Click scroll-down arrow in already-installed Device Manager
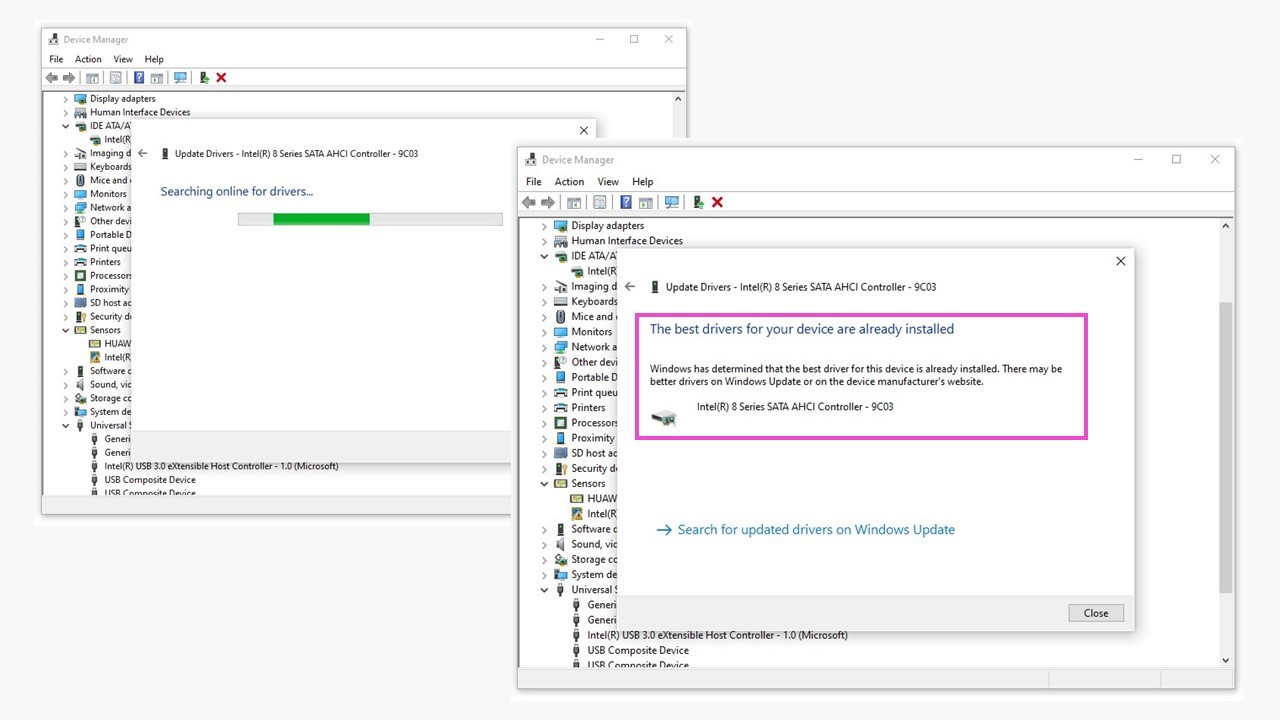The image size is (1280, 720). click(x=1226, y=660)
